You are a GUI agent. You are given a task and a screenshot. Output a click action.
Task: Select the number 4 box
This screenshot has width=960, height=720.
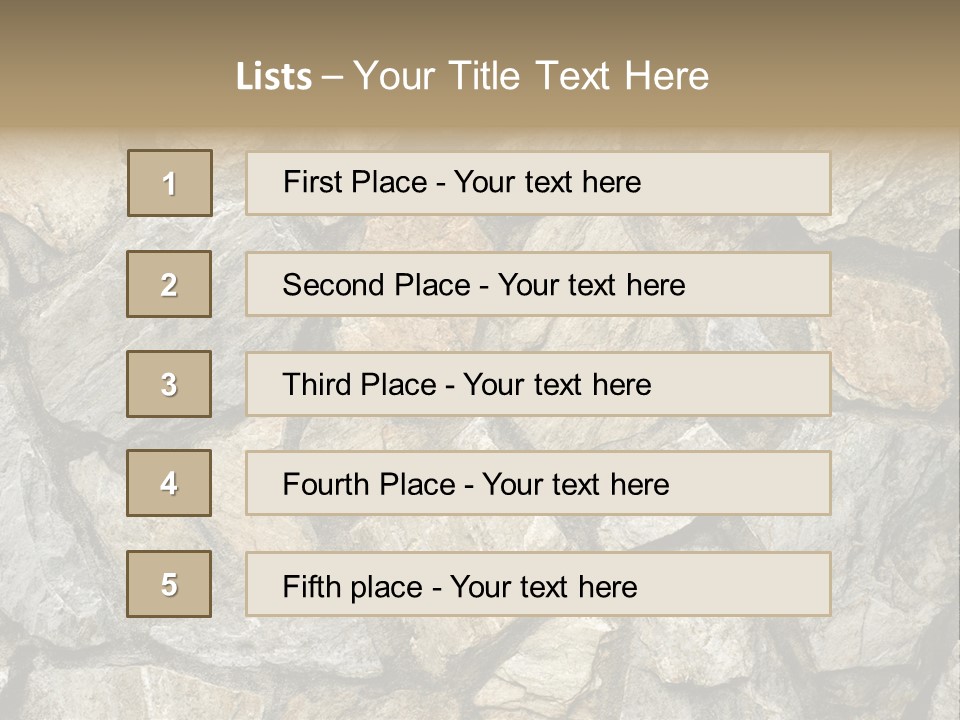pos(169,483)
